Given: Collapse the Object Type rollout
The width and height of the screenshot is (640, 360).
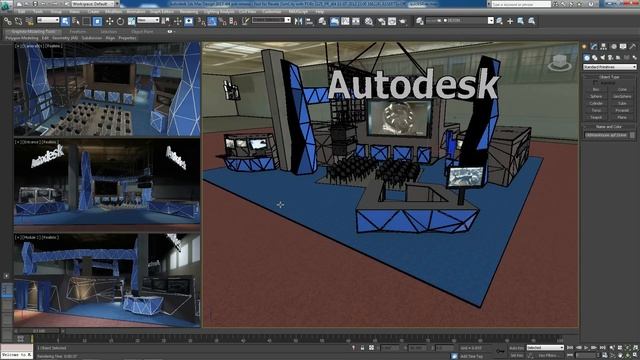Looking at the screenshot, I should 609,77.
